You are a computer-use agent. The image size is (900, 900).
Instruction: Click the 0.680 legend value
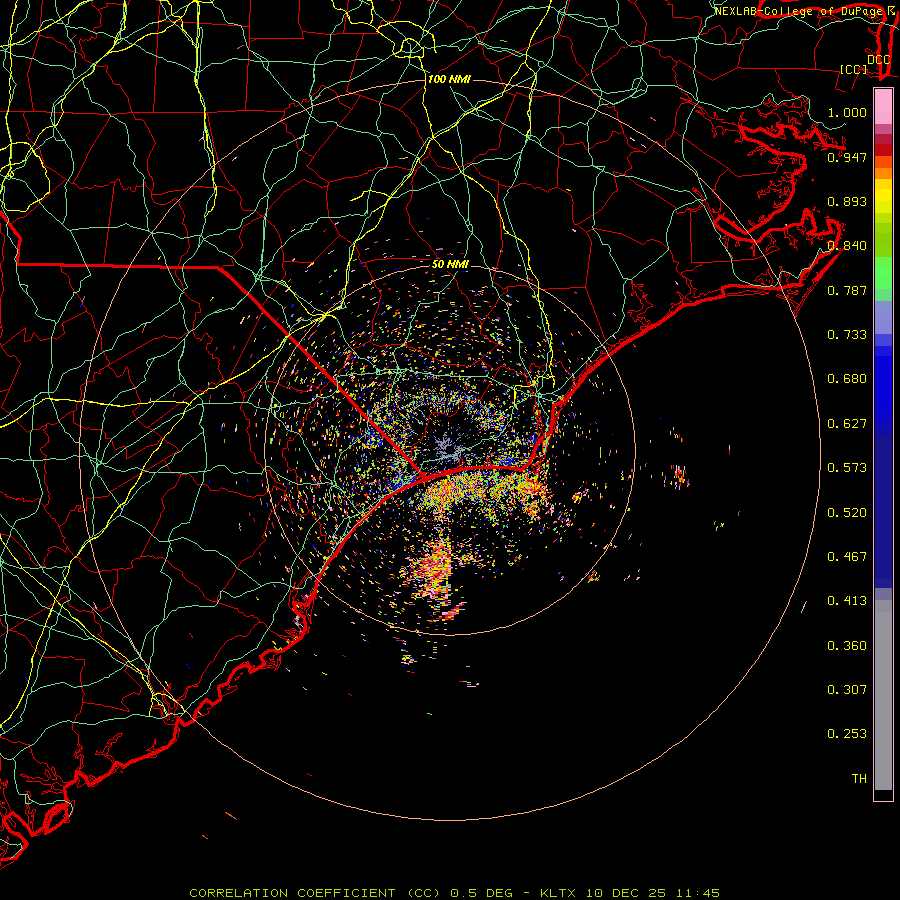(x=847, y=379)
